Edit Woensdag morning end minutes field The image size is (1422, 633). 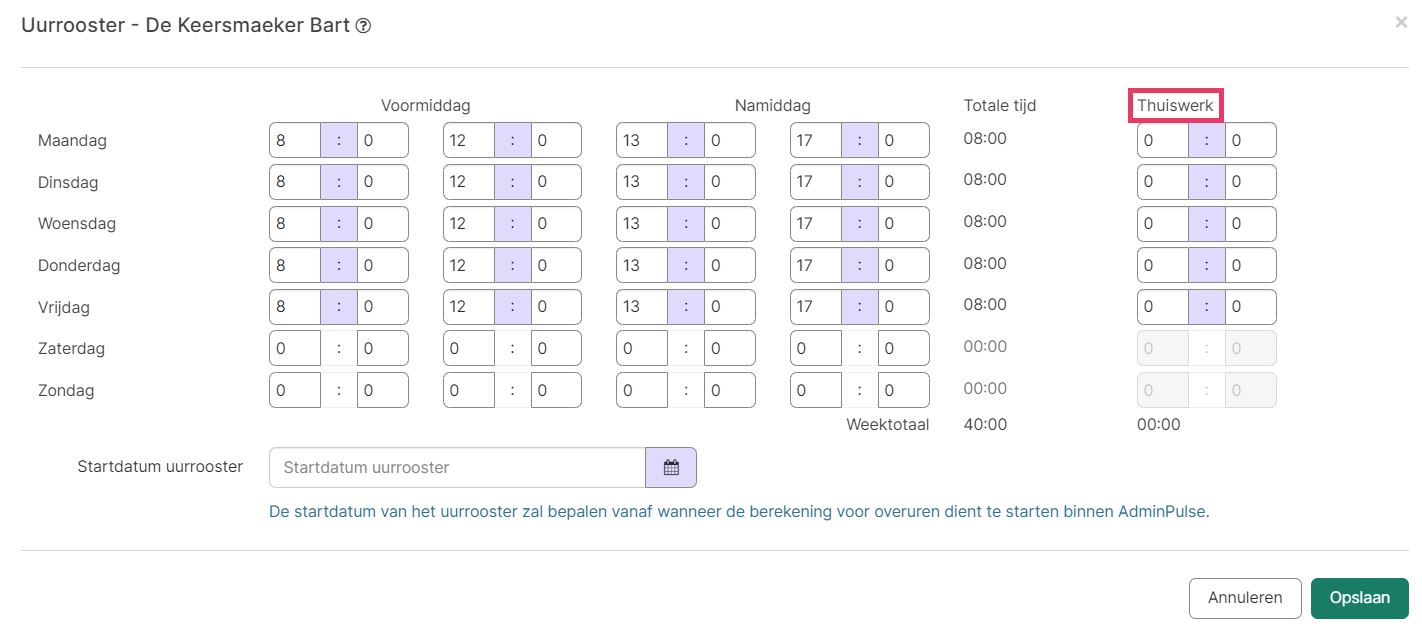click(556, 224)
